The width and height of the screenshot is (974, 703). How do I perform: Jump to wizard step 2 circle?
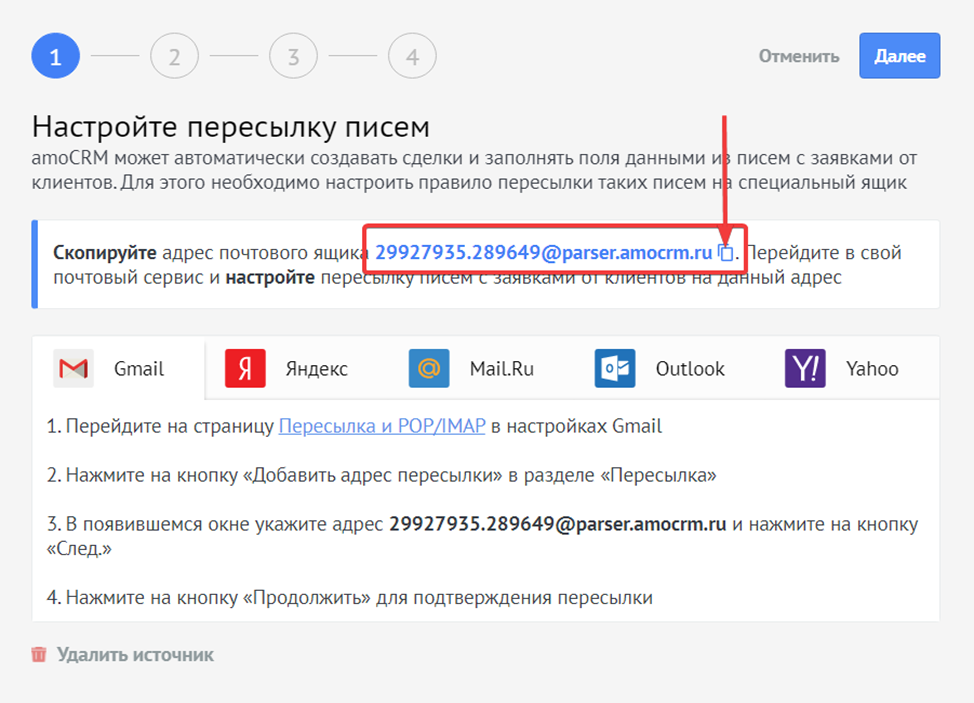[175, 56]
